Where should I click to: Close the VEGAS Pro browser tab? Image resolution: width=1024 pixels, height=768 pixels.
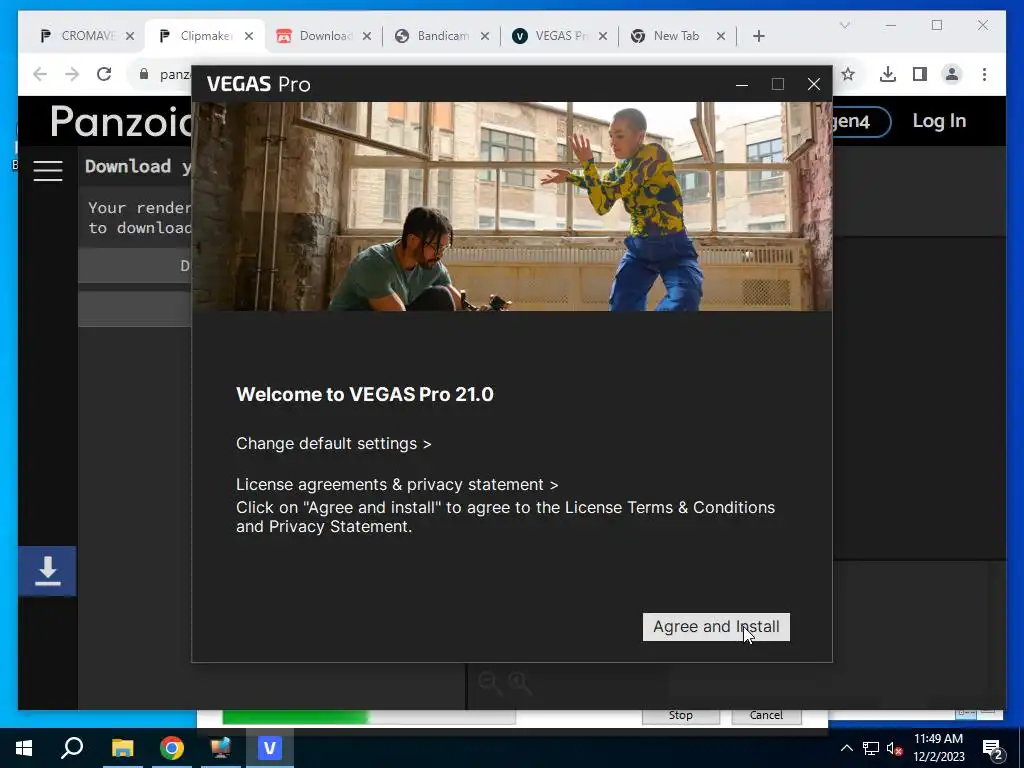(603, 37)
